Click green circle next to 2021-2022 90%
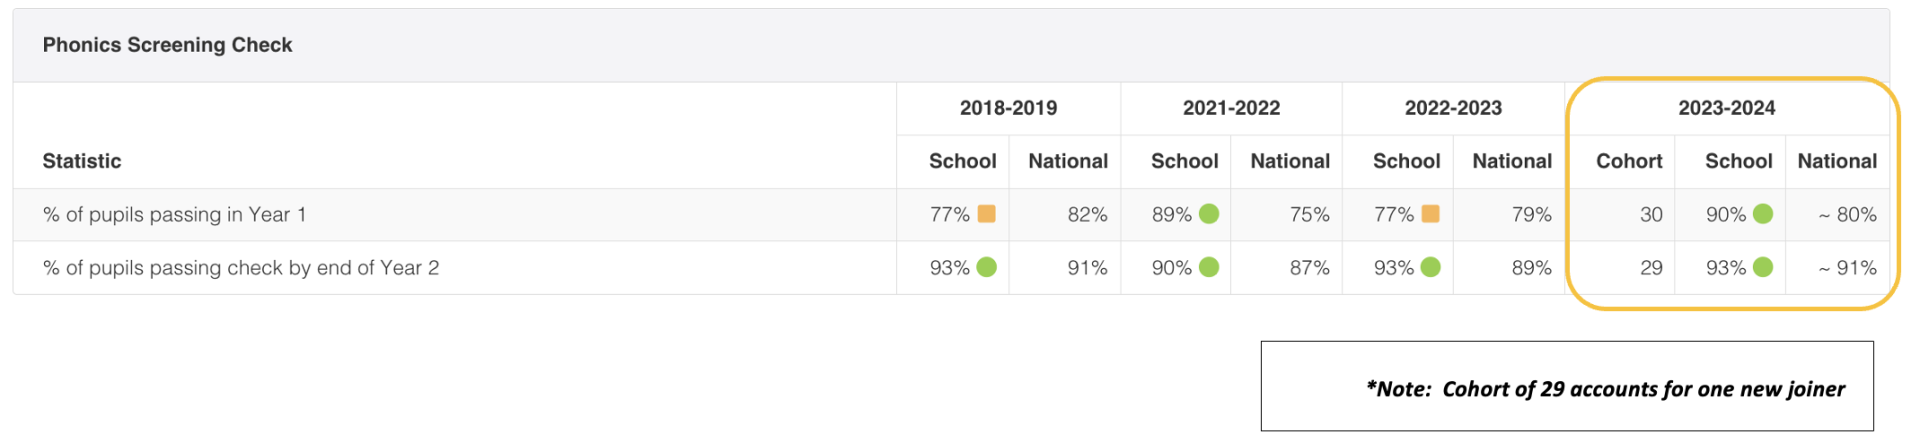Screen dimensions: 1920x443 1209,267
